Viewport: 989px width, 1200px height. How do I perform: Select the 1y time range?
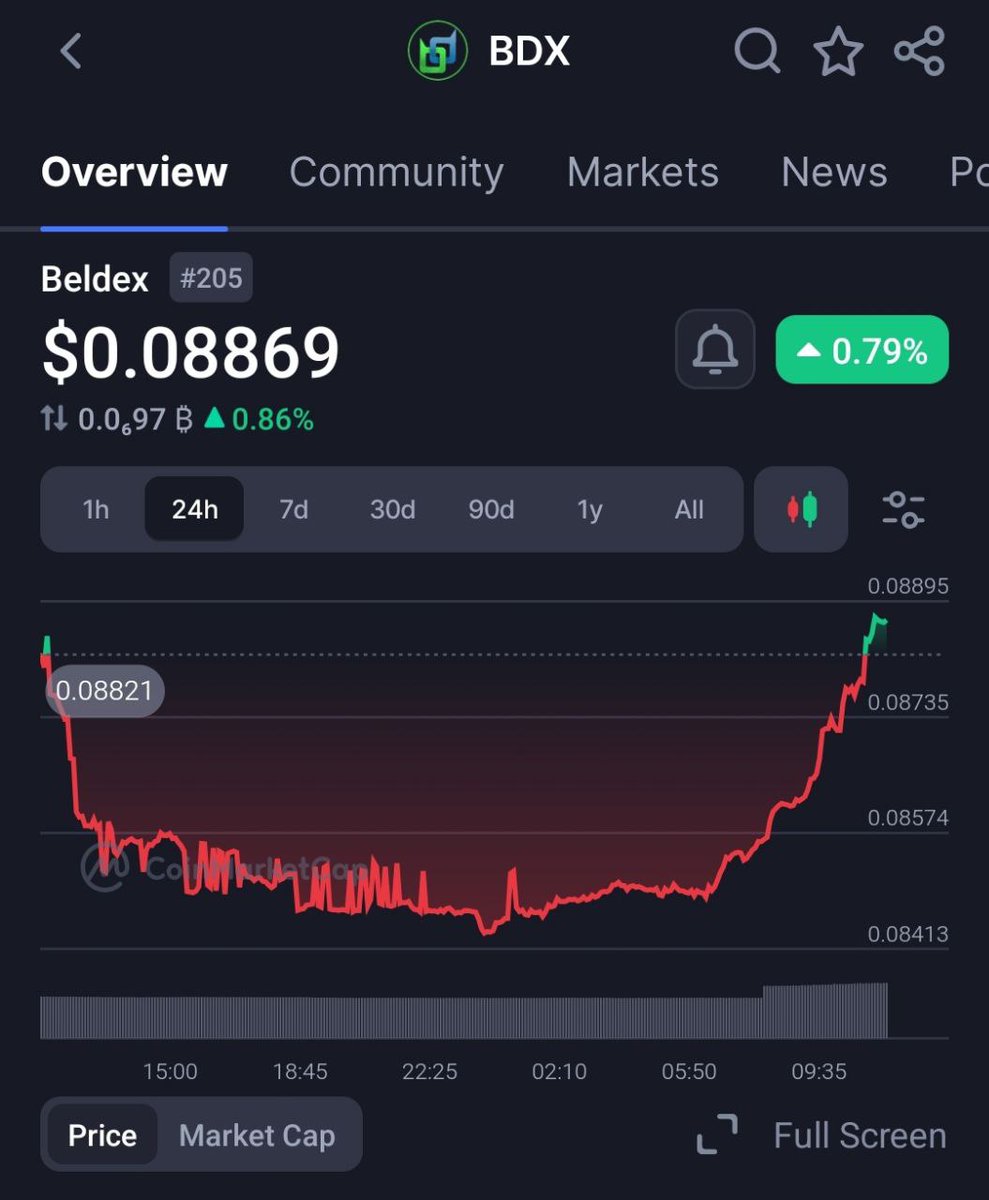point(590,509)
